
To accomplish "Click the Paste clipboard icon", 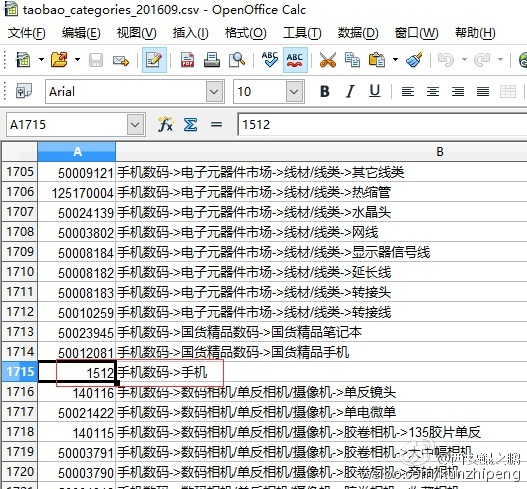I will [377, 60].
